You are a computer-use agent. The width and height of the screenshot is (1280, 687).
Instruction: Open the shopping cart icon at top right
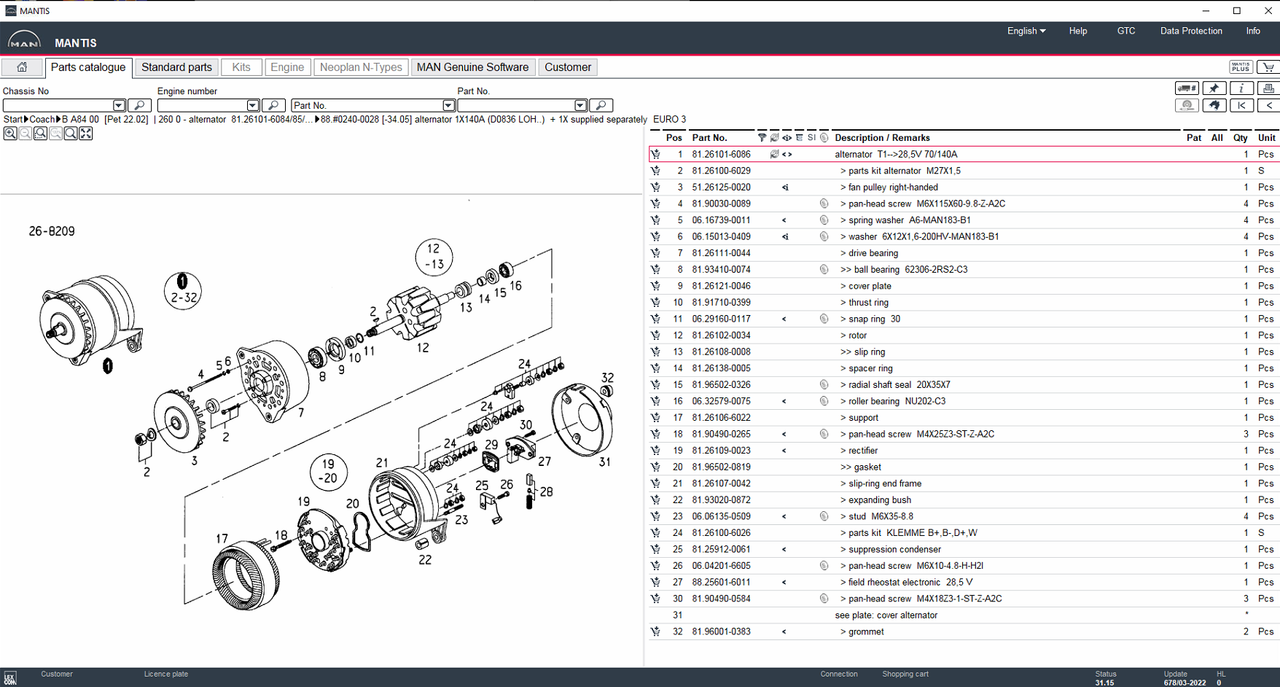(1267, 67)
